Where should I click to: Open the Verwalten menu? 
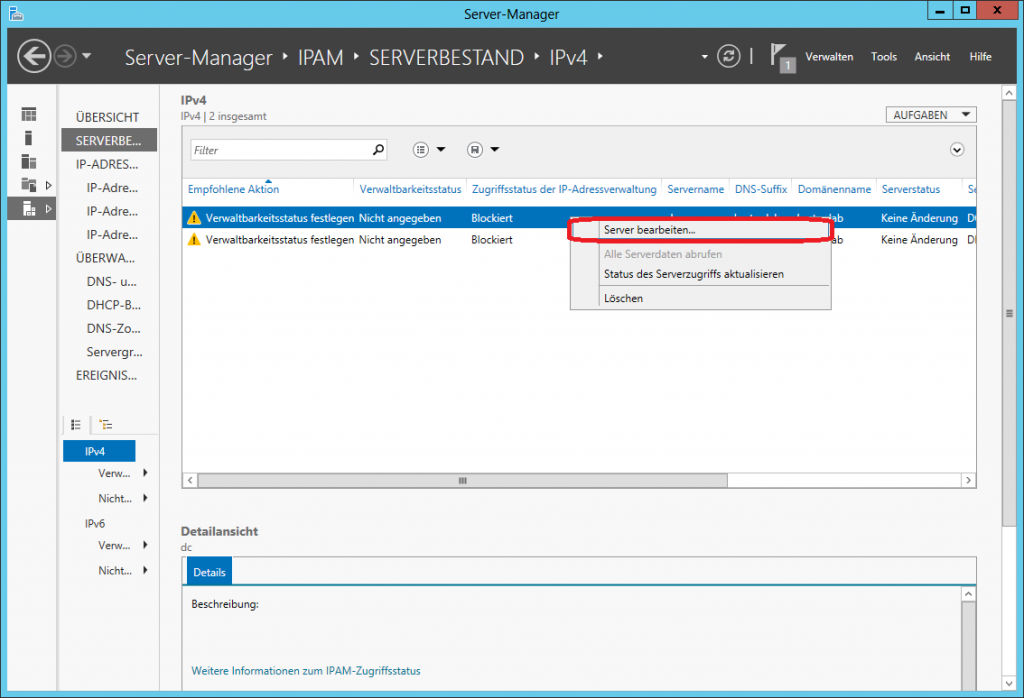click(829, 57)
